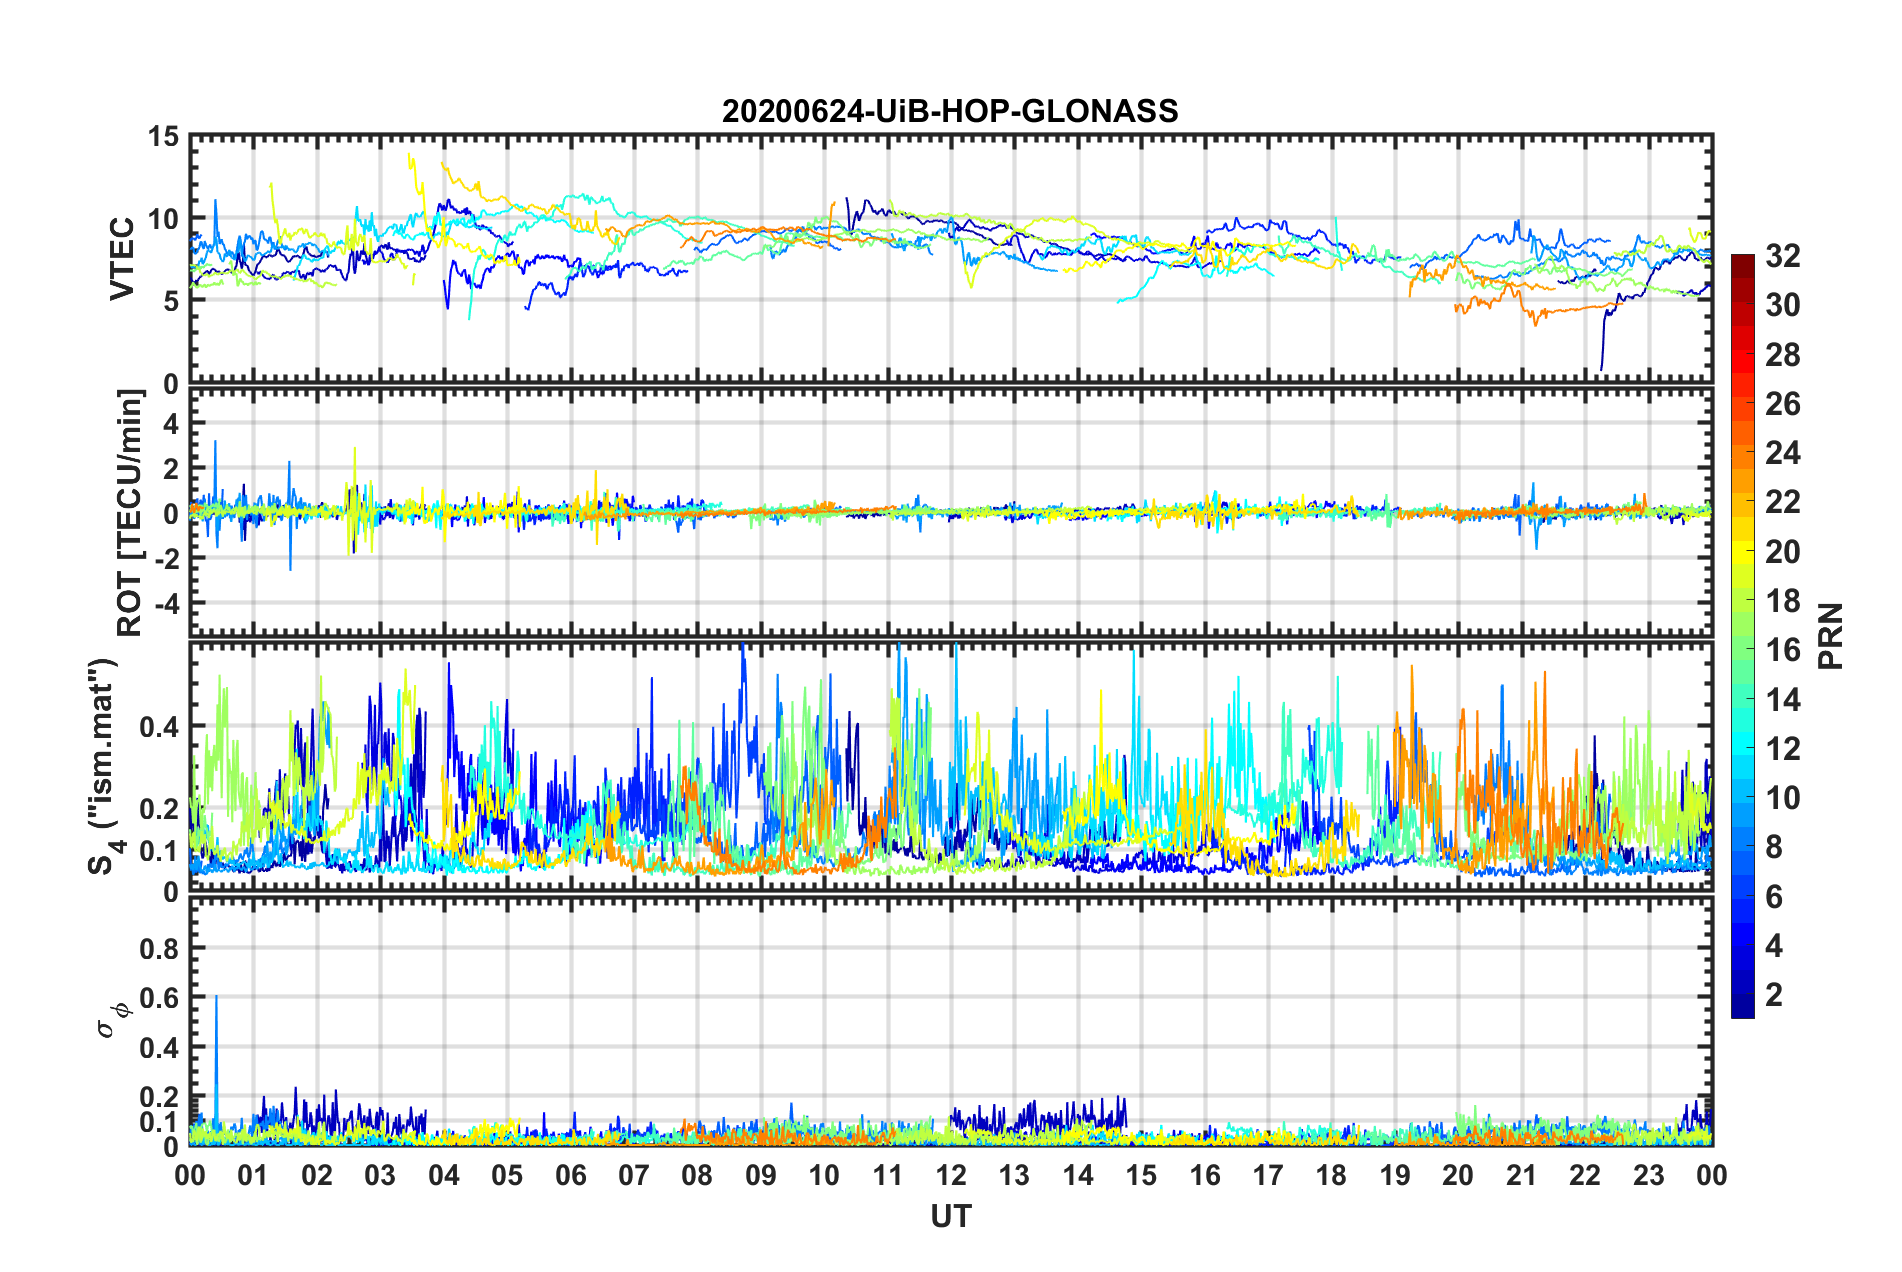Click UT axis tick 15

1141,1175
